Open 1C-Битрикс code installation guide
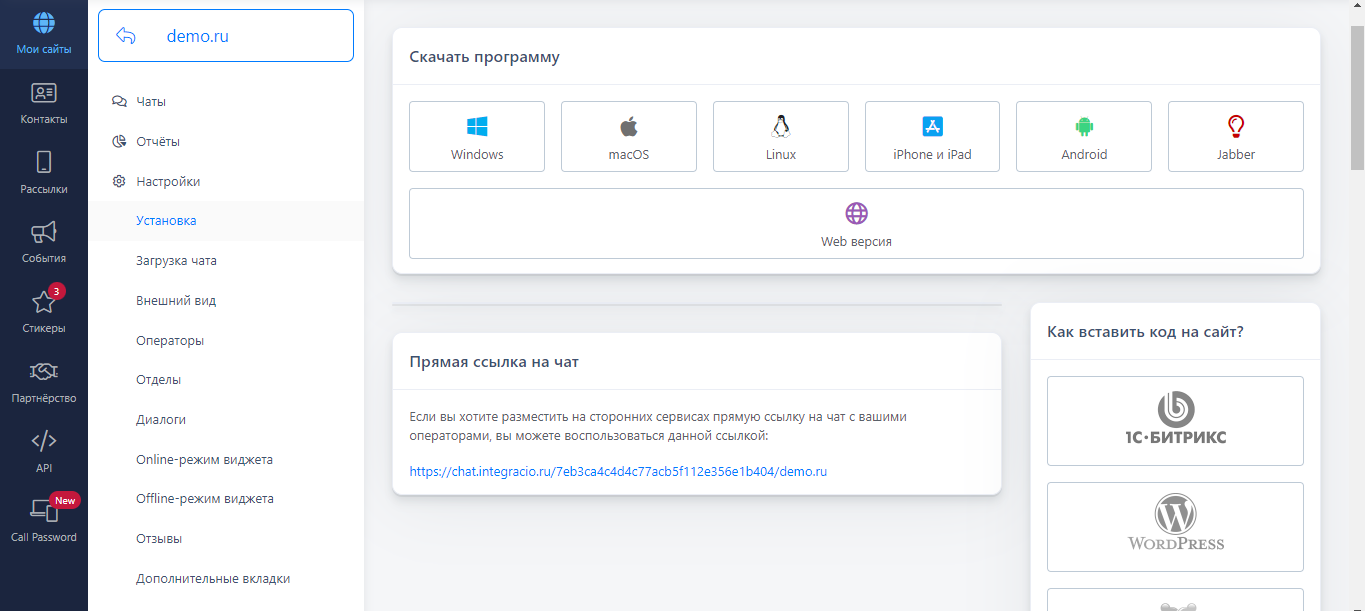This screenshot has width=1365, height=611. [x=1175, y=421]
